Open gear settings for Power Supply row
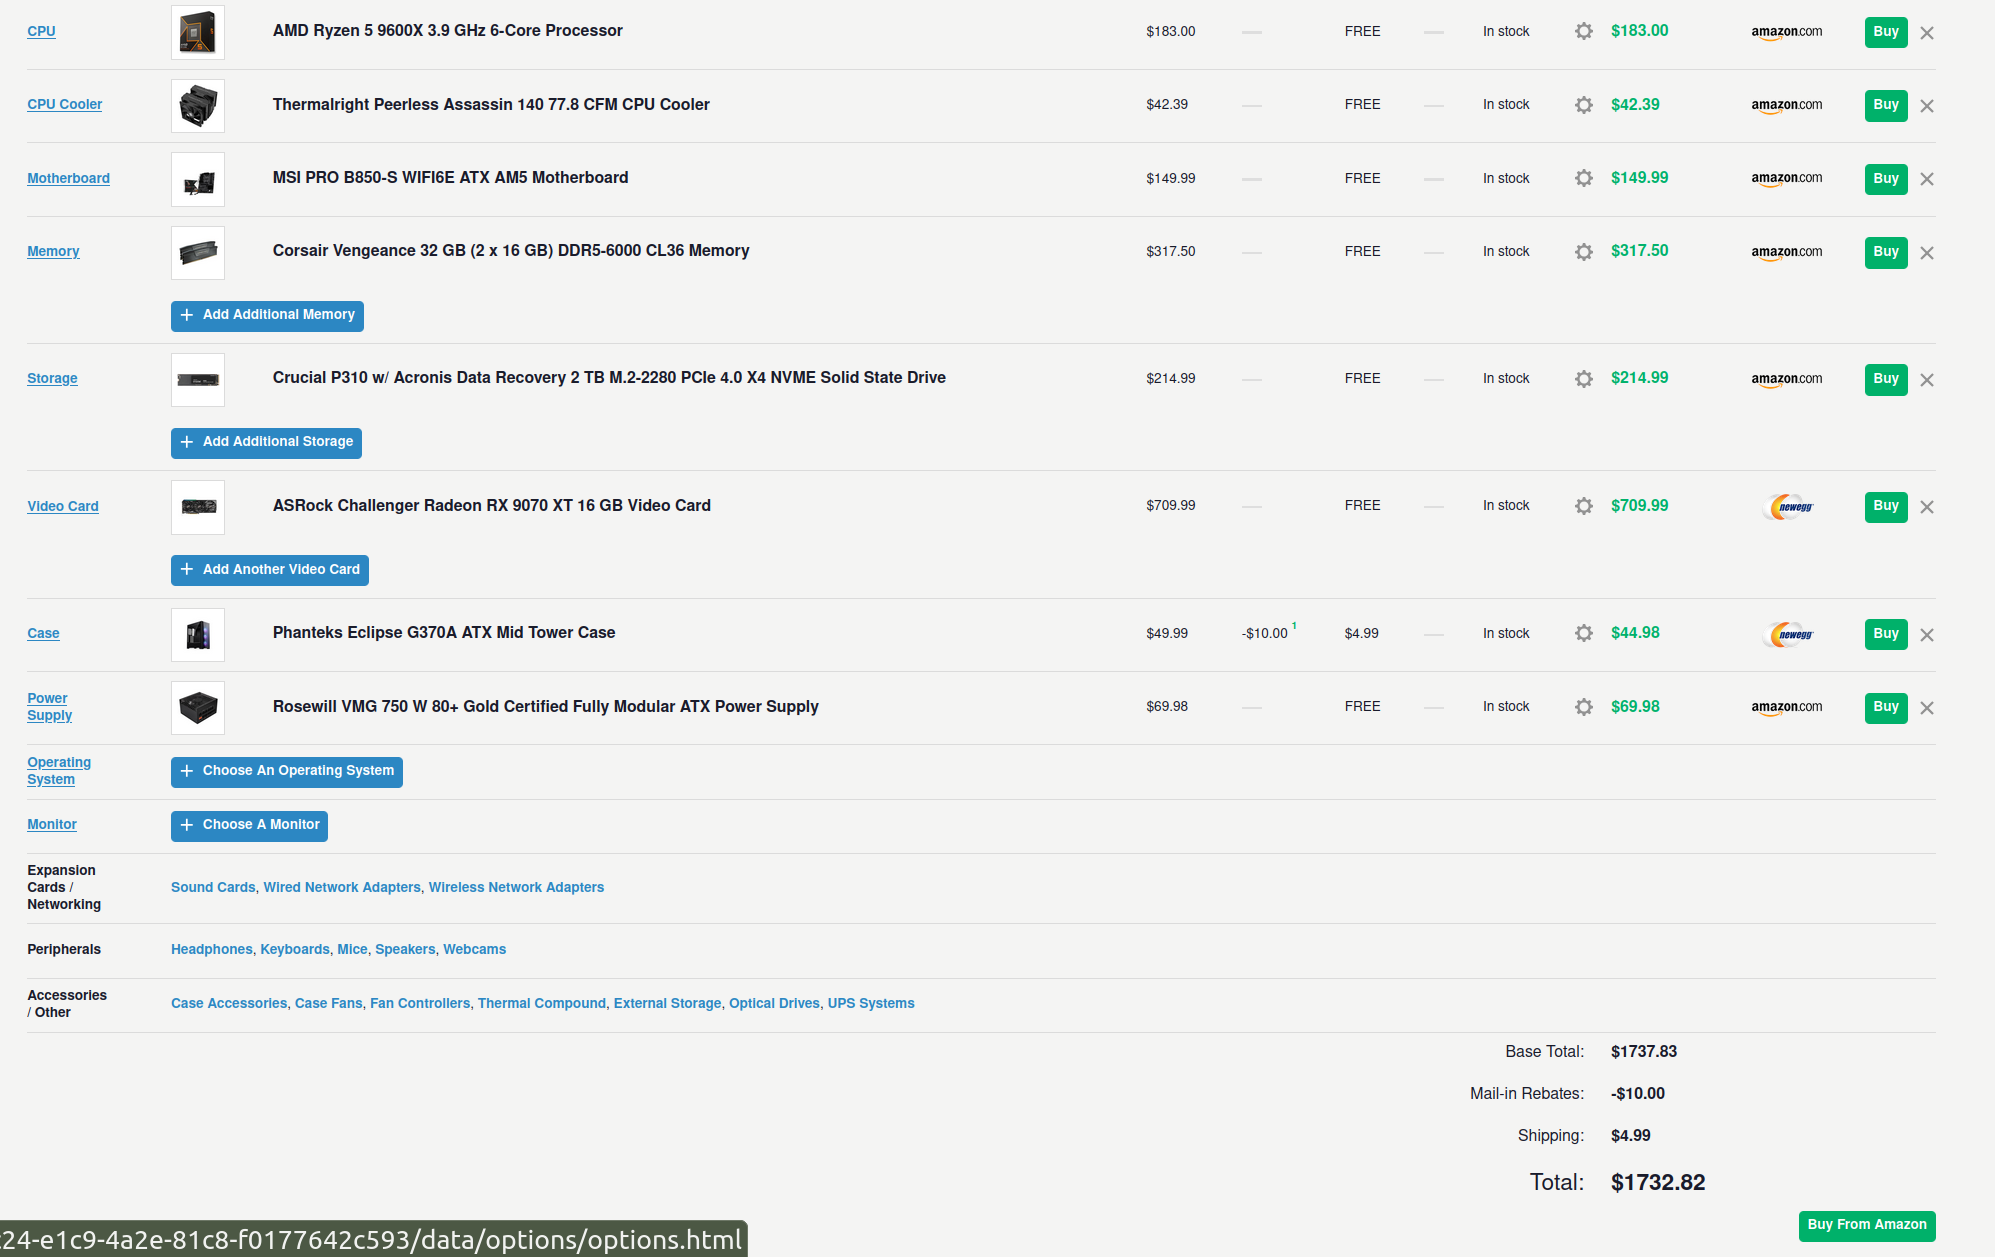The image size is (1995, 1257). (1583, 707)
